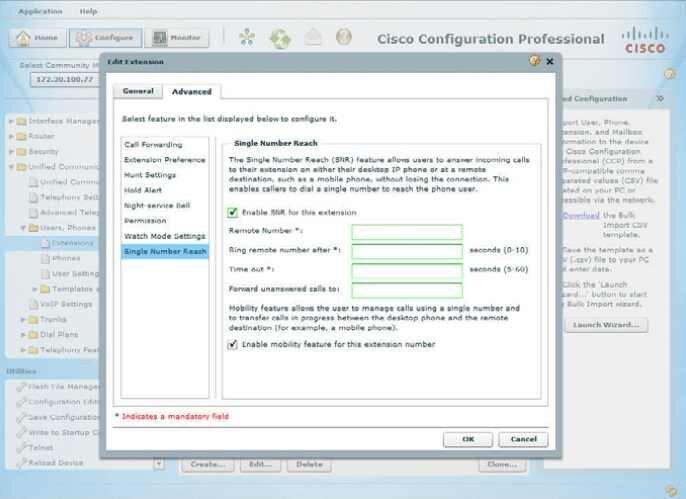Click the green refresh globe icon

pyautogui.click(x=280, y=38)
